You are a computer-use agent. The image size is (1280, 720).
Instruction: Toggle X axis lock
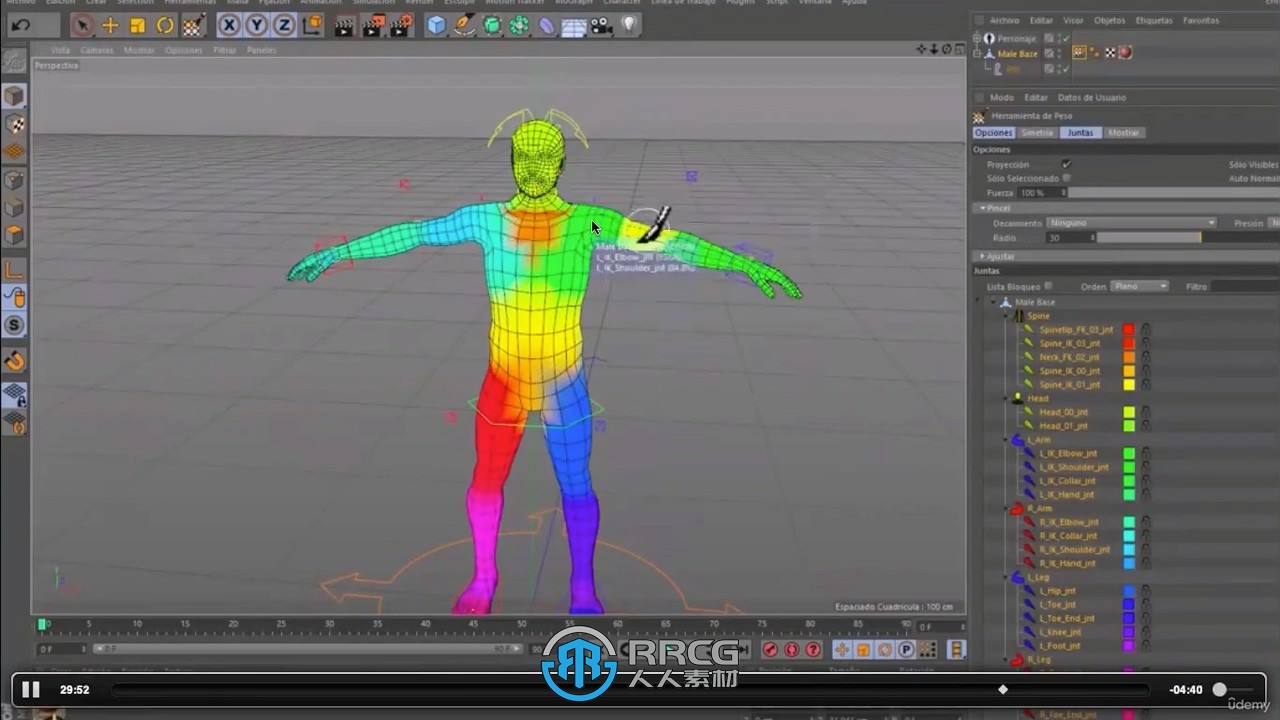(x=230, y=26)
